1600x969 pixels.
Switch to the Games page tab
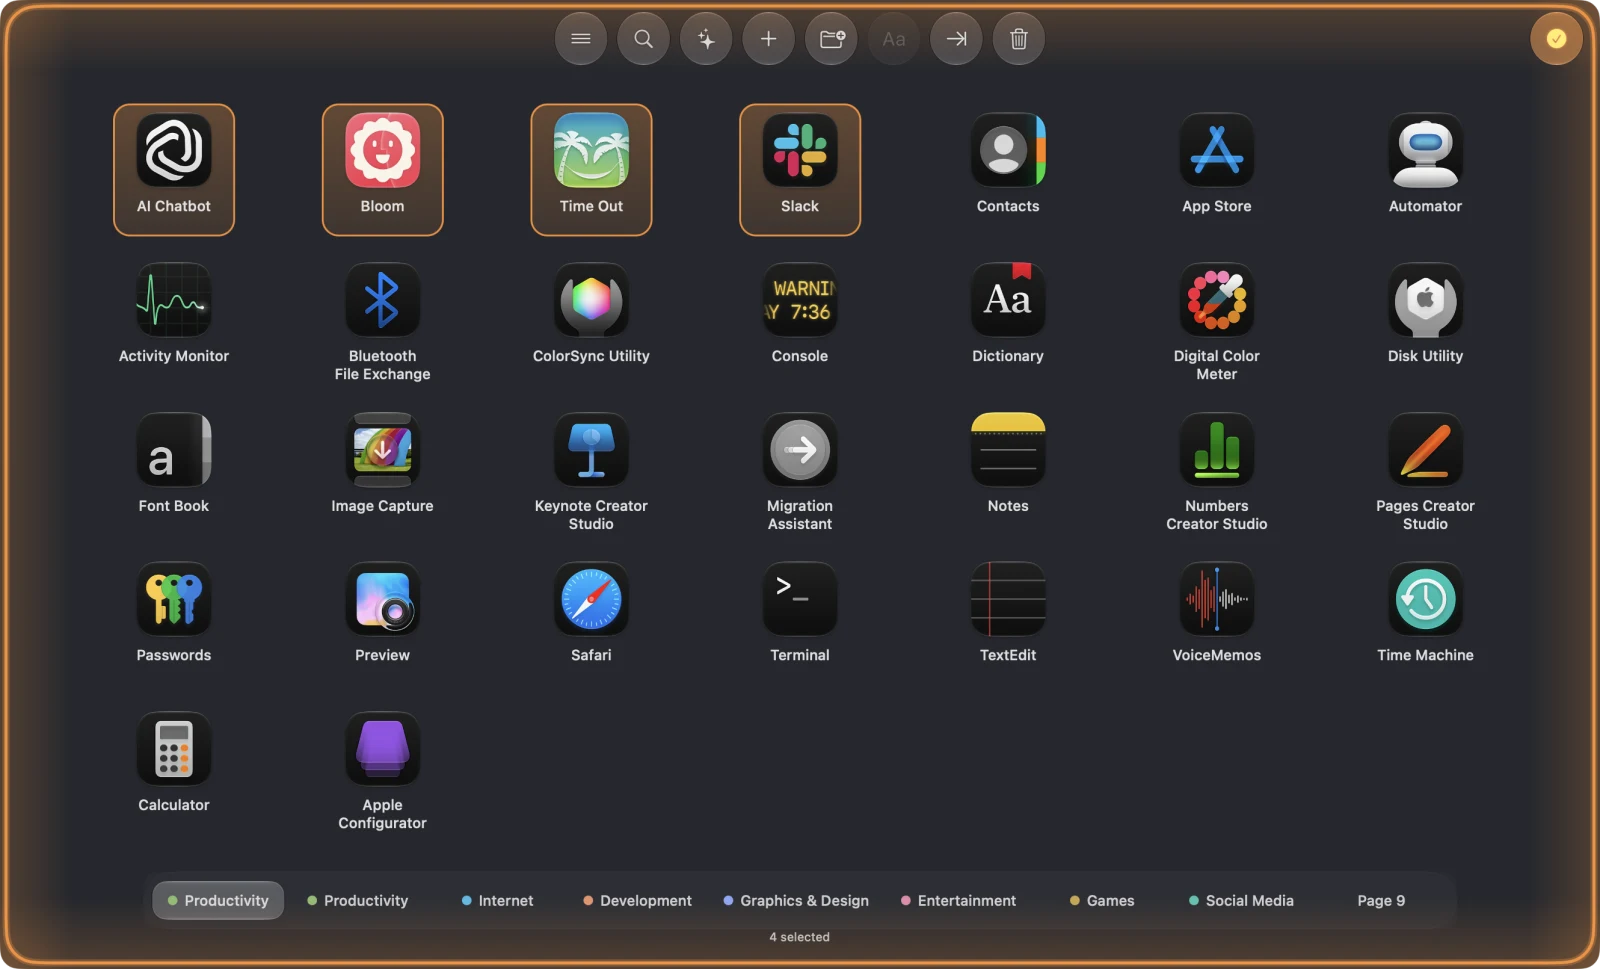[1102, 901]
